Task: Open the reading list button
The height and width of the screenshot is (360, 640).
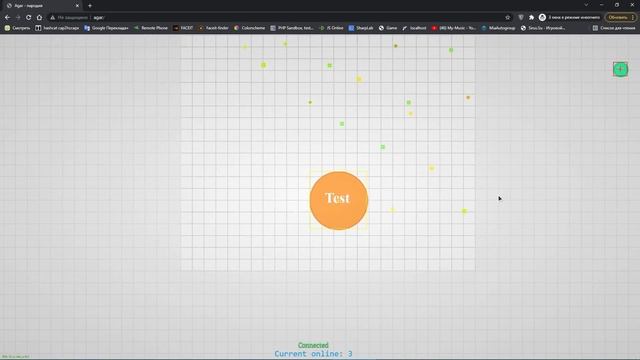Action: (x=614, y=28)
